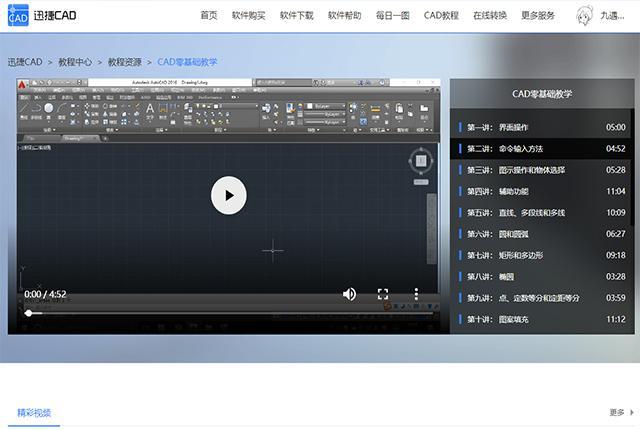Select lesson 第六讲 圆和圆弧
640x430 pixels.
click(542, 234)
